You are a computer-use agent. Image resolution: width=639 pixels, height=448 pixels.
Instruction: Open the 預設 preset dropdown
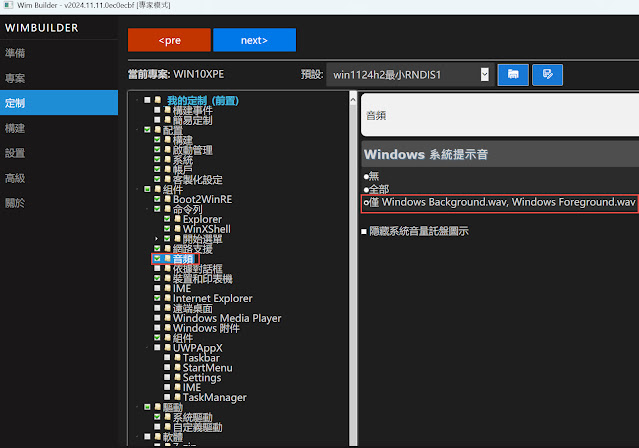(x=484, y=75)
